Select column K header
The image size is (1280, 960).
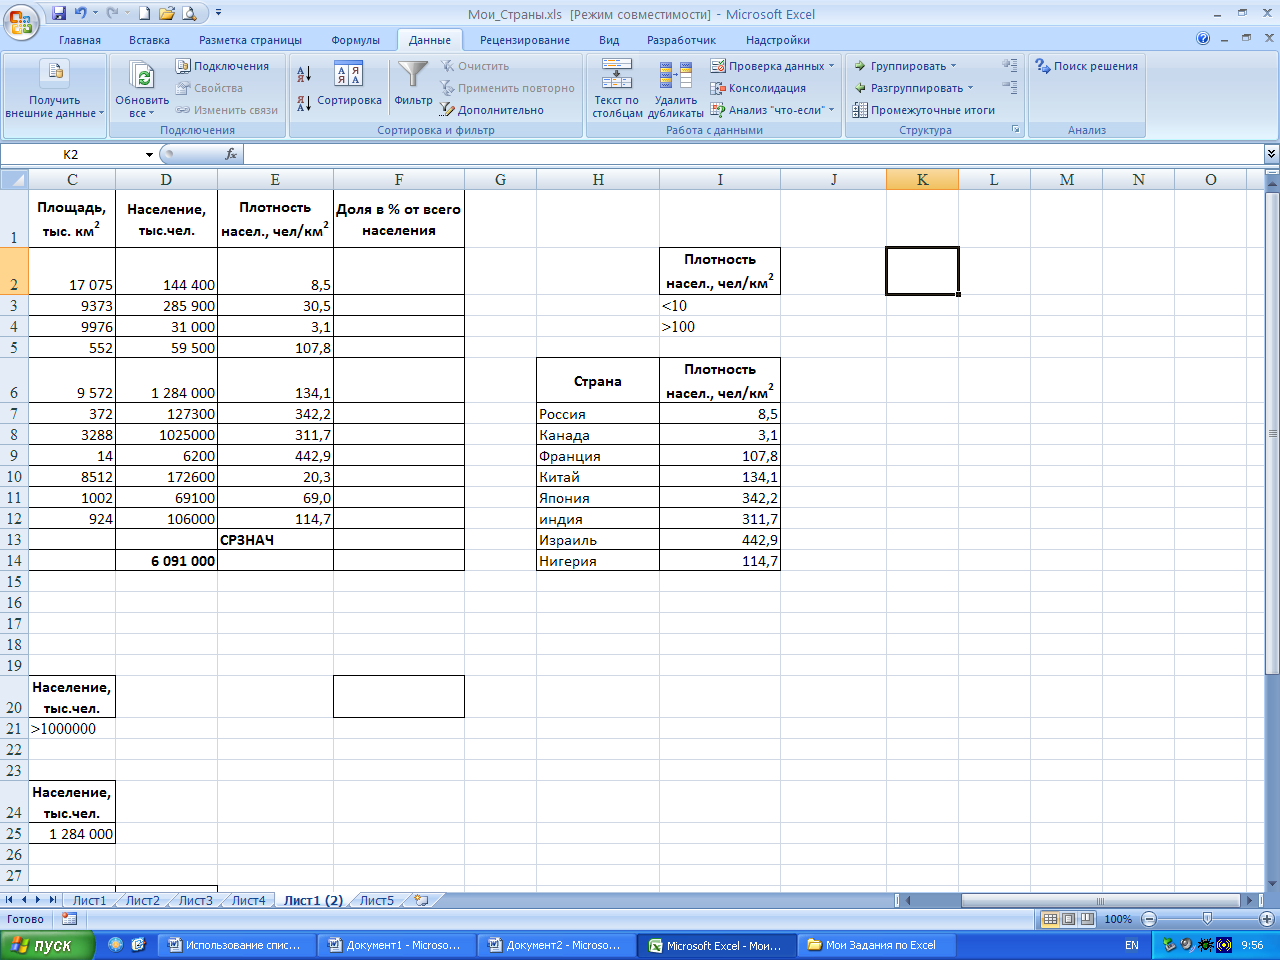[922, 180]
